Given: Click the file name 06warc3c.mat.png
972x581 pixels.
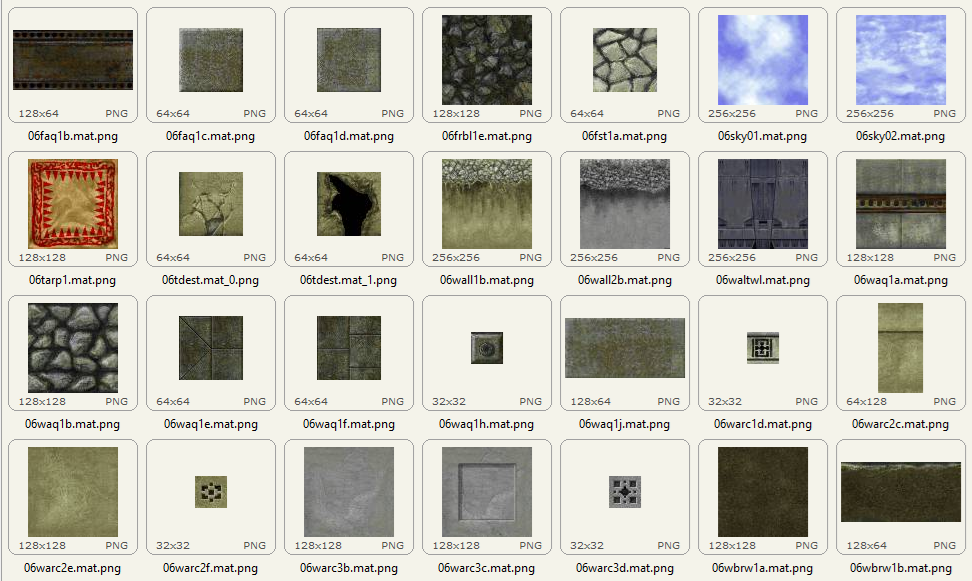Looking at the screenshot, I should [487, 568].
